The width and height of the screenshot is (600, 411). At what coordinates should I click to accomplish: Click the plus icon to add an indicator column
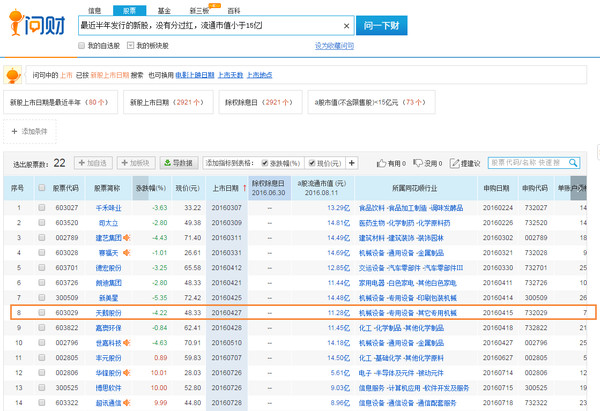coord(352,163)
